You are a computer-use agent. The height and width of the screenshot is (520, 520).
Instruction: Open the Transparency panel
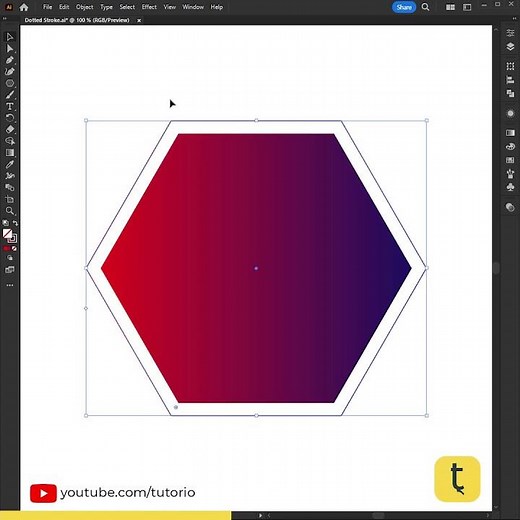coord(510,207)
